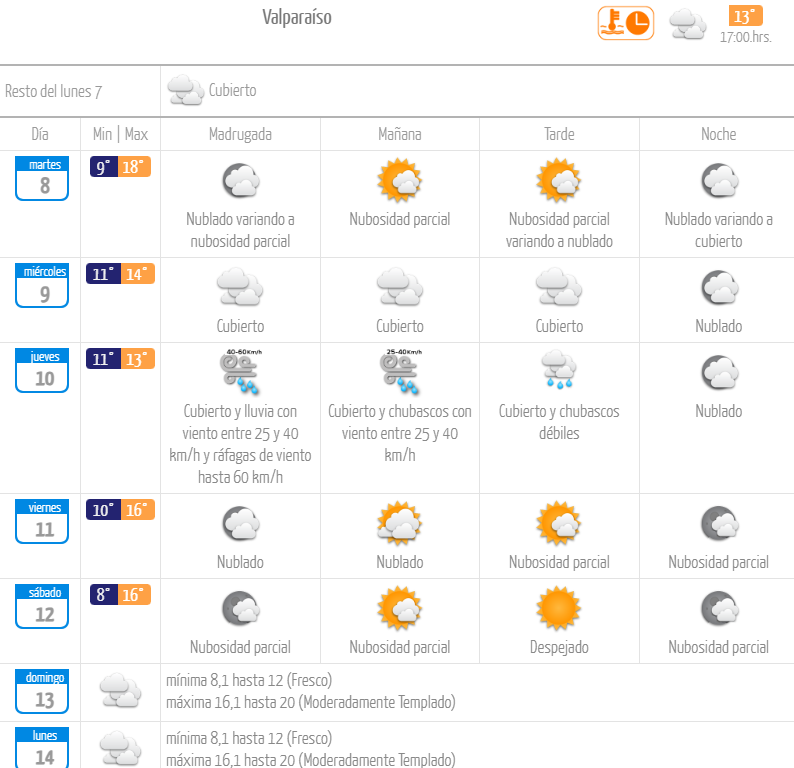Click the Valparaíso city title

point(297,18)
